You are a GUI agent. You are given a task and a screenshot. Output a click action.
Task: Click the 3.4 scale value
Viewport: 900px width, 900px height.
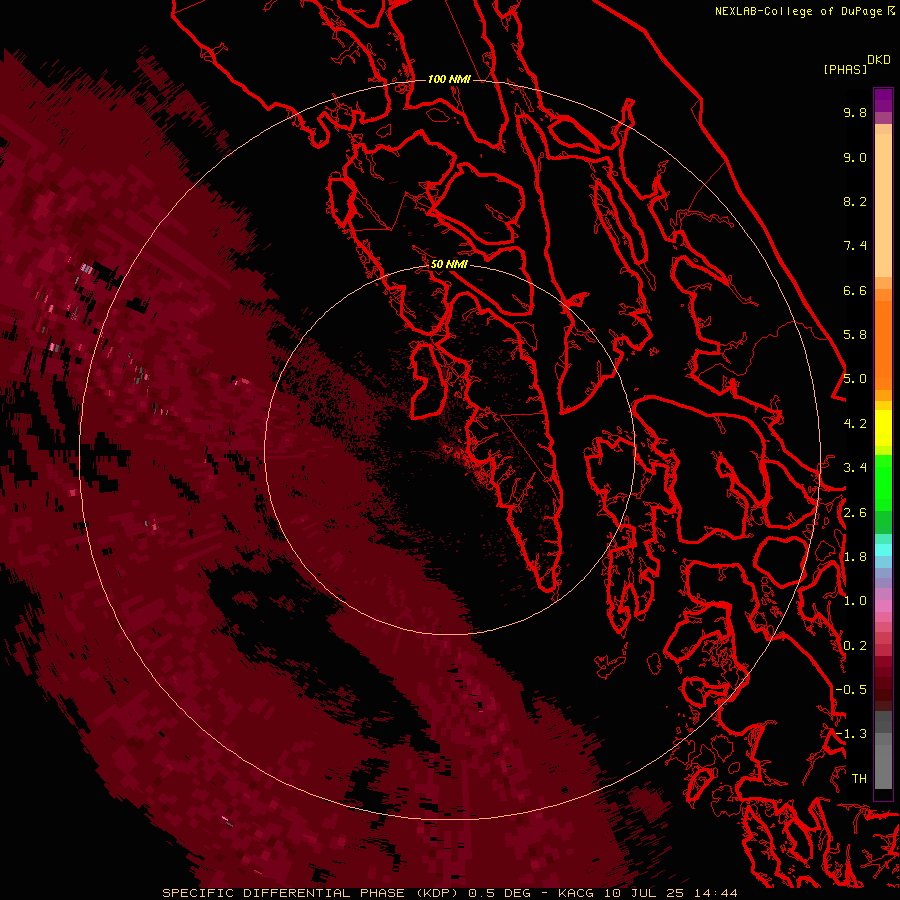click(x=855, y=468)
